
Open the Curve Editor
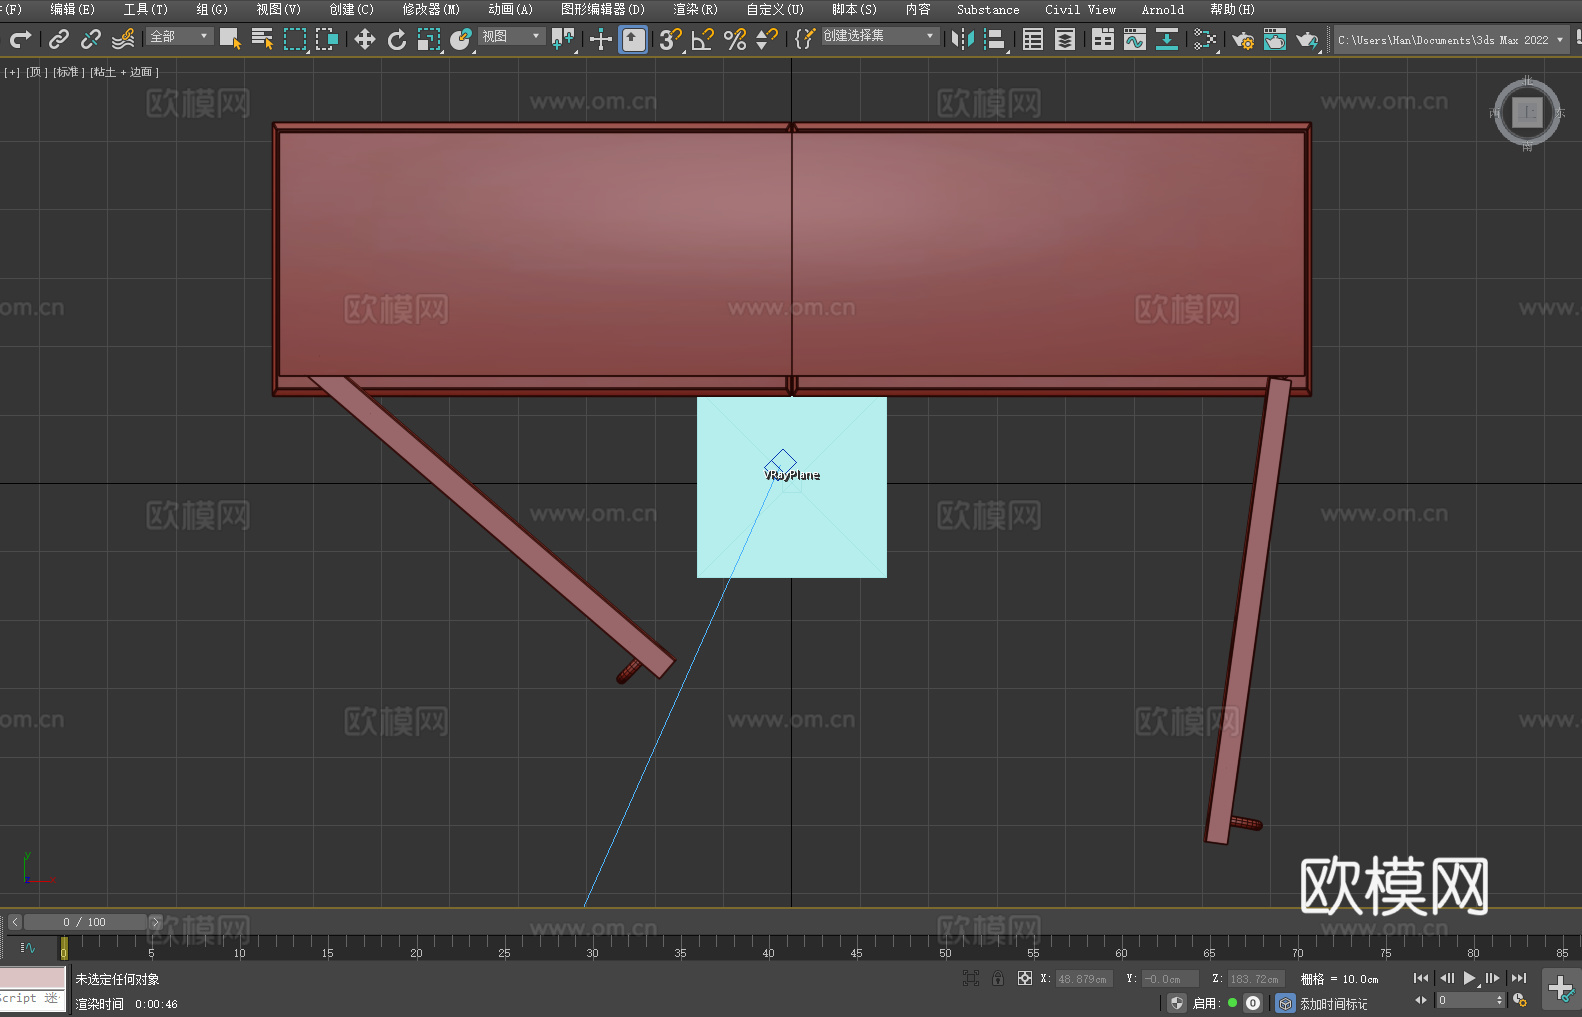(x=1135, y=39)
